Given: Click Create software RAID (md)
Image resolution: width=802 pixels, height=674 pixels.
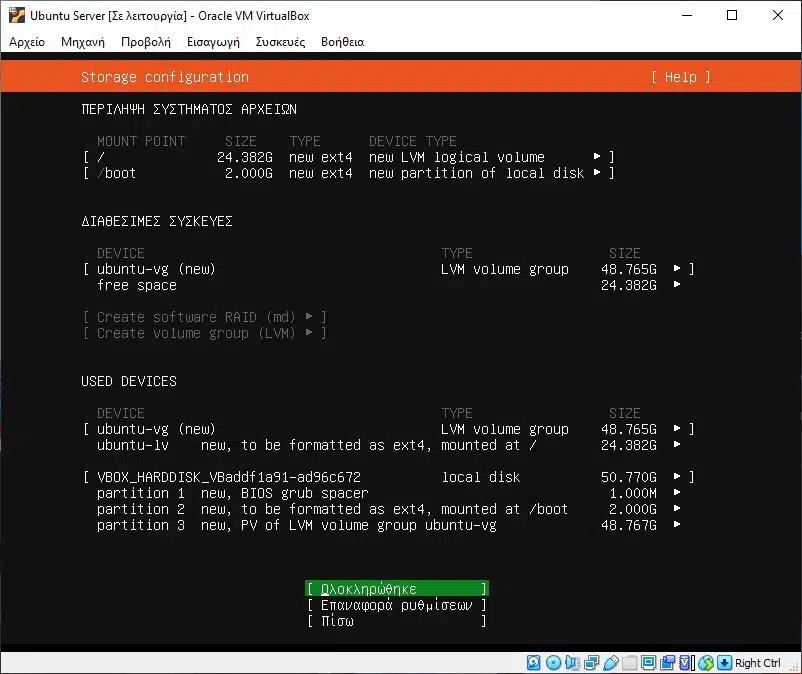Looking at the screenshot, I should pyautogui.click(x=205, y=317).
